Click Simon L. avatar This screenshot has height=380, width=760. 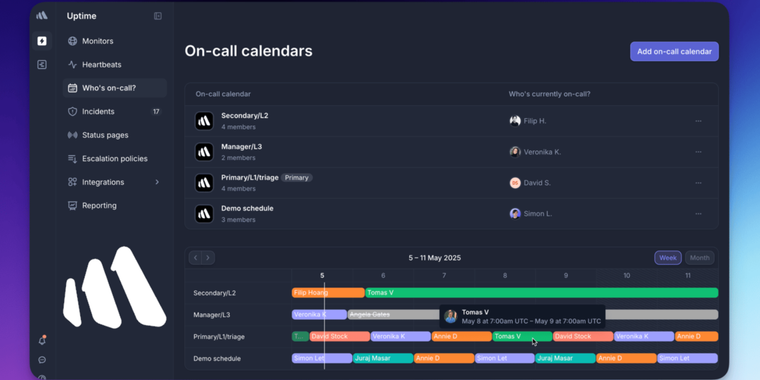click(515, 214)
